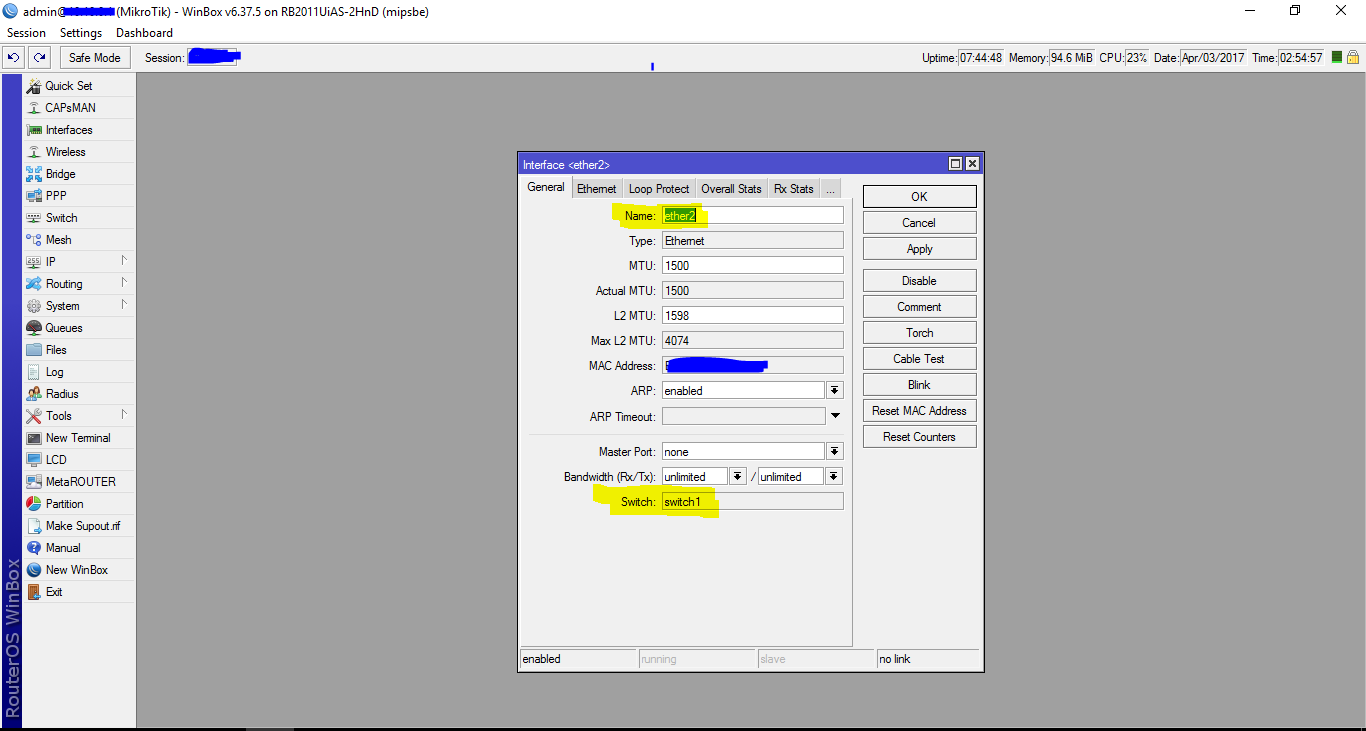Click the MTU input field
Screen dimensions: 1366x731
[x=752, y=266]
